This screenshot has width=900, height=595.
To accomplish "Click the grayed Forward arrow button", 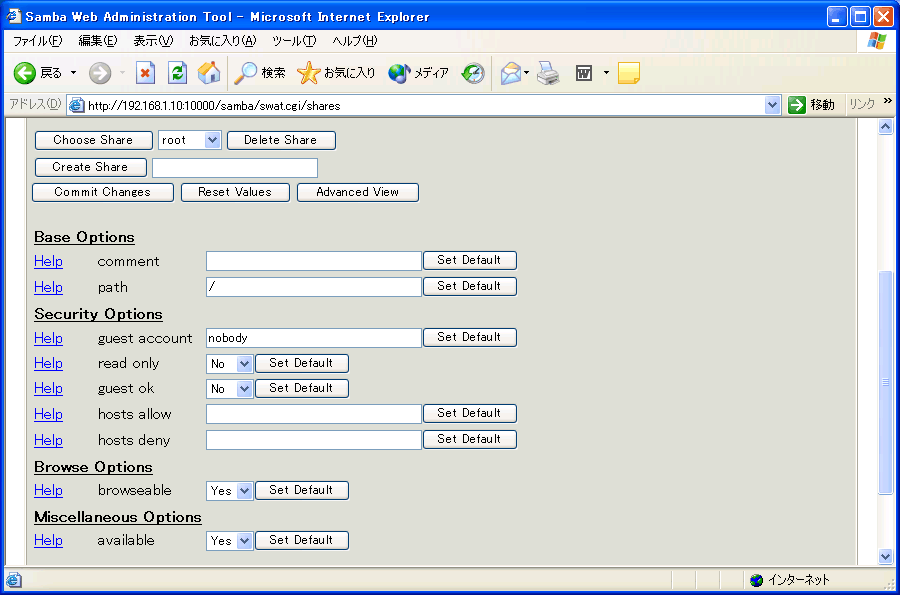I will 100,73.
